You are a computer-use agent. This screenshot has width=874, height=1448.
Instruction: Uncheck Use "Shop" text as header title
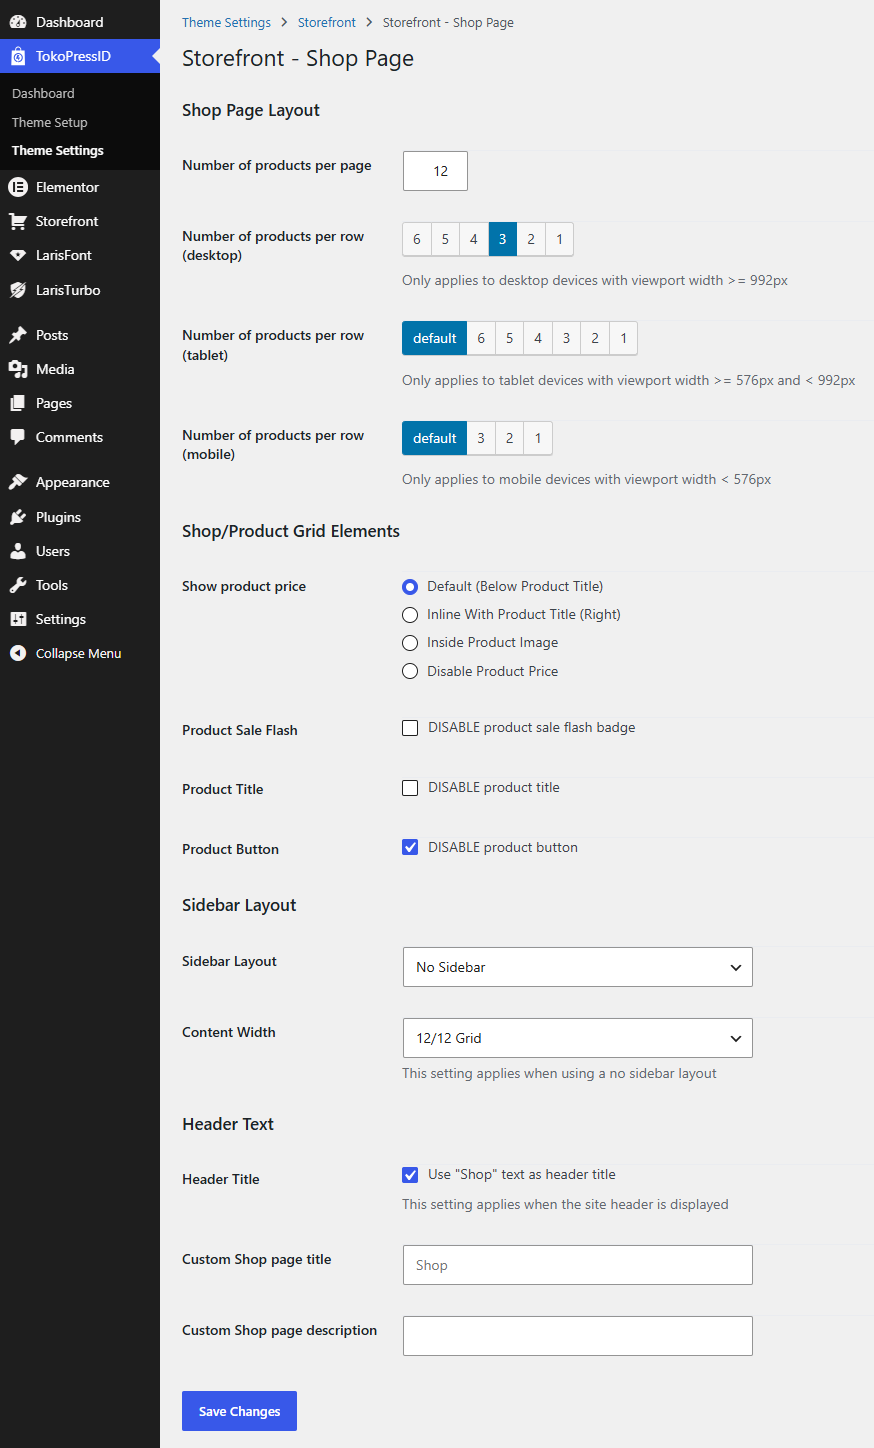pos(410,1175)
